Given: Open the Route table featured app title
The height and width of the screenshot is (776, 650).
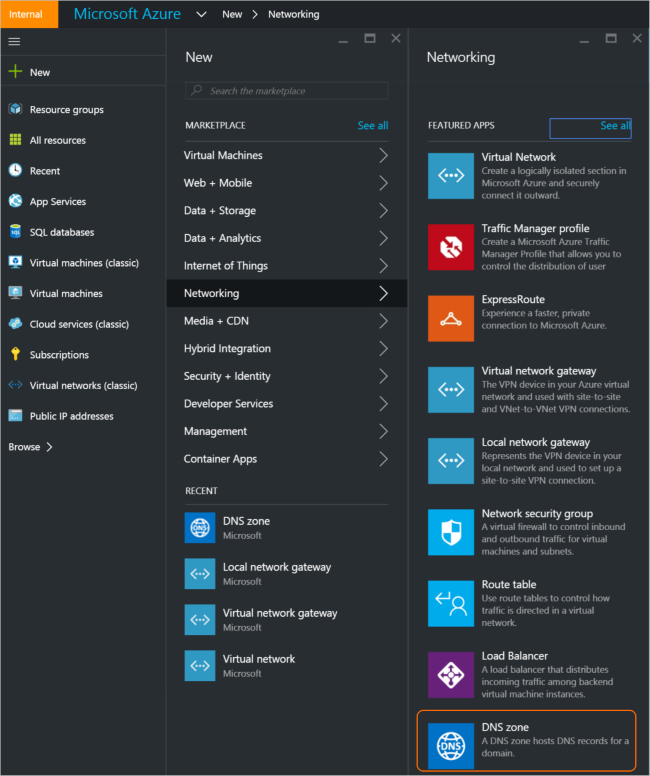Looking at the screenshot, I should (509, 585).
